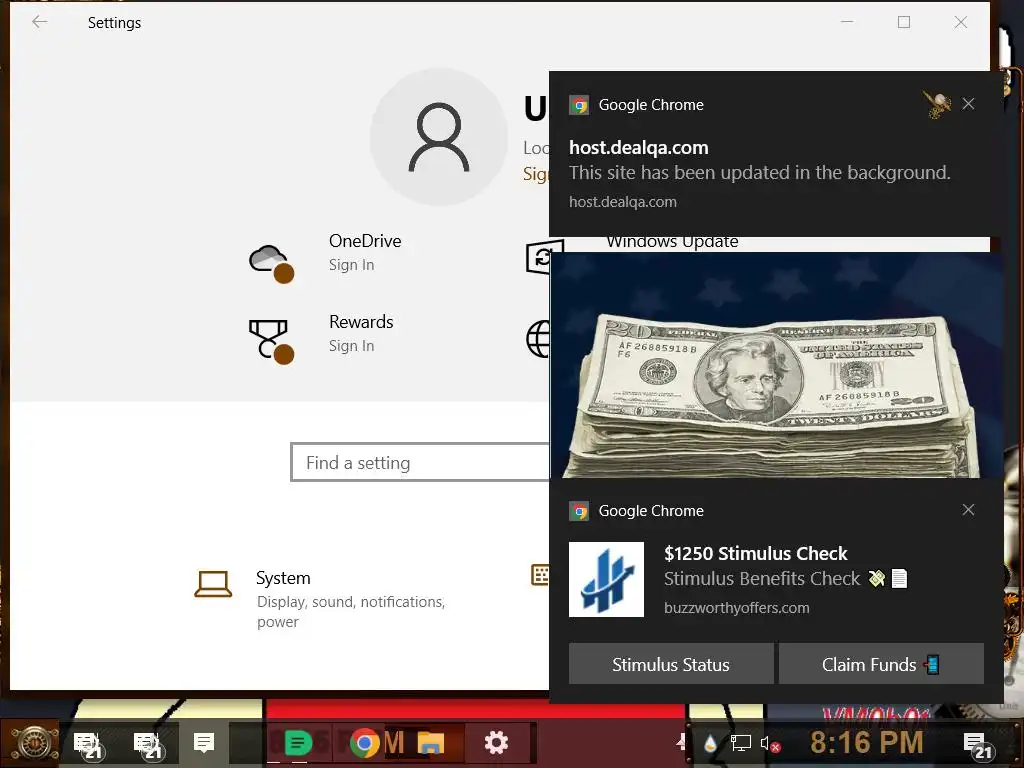Close the Settings window
The height and width of the screenshot is (768, 1024).
coord(961,22)
